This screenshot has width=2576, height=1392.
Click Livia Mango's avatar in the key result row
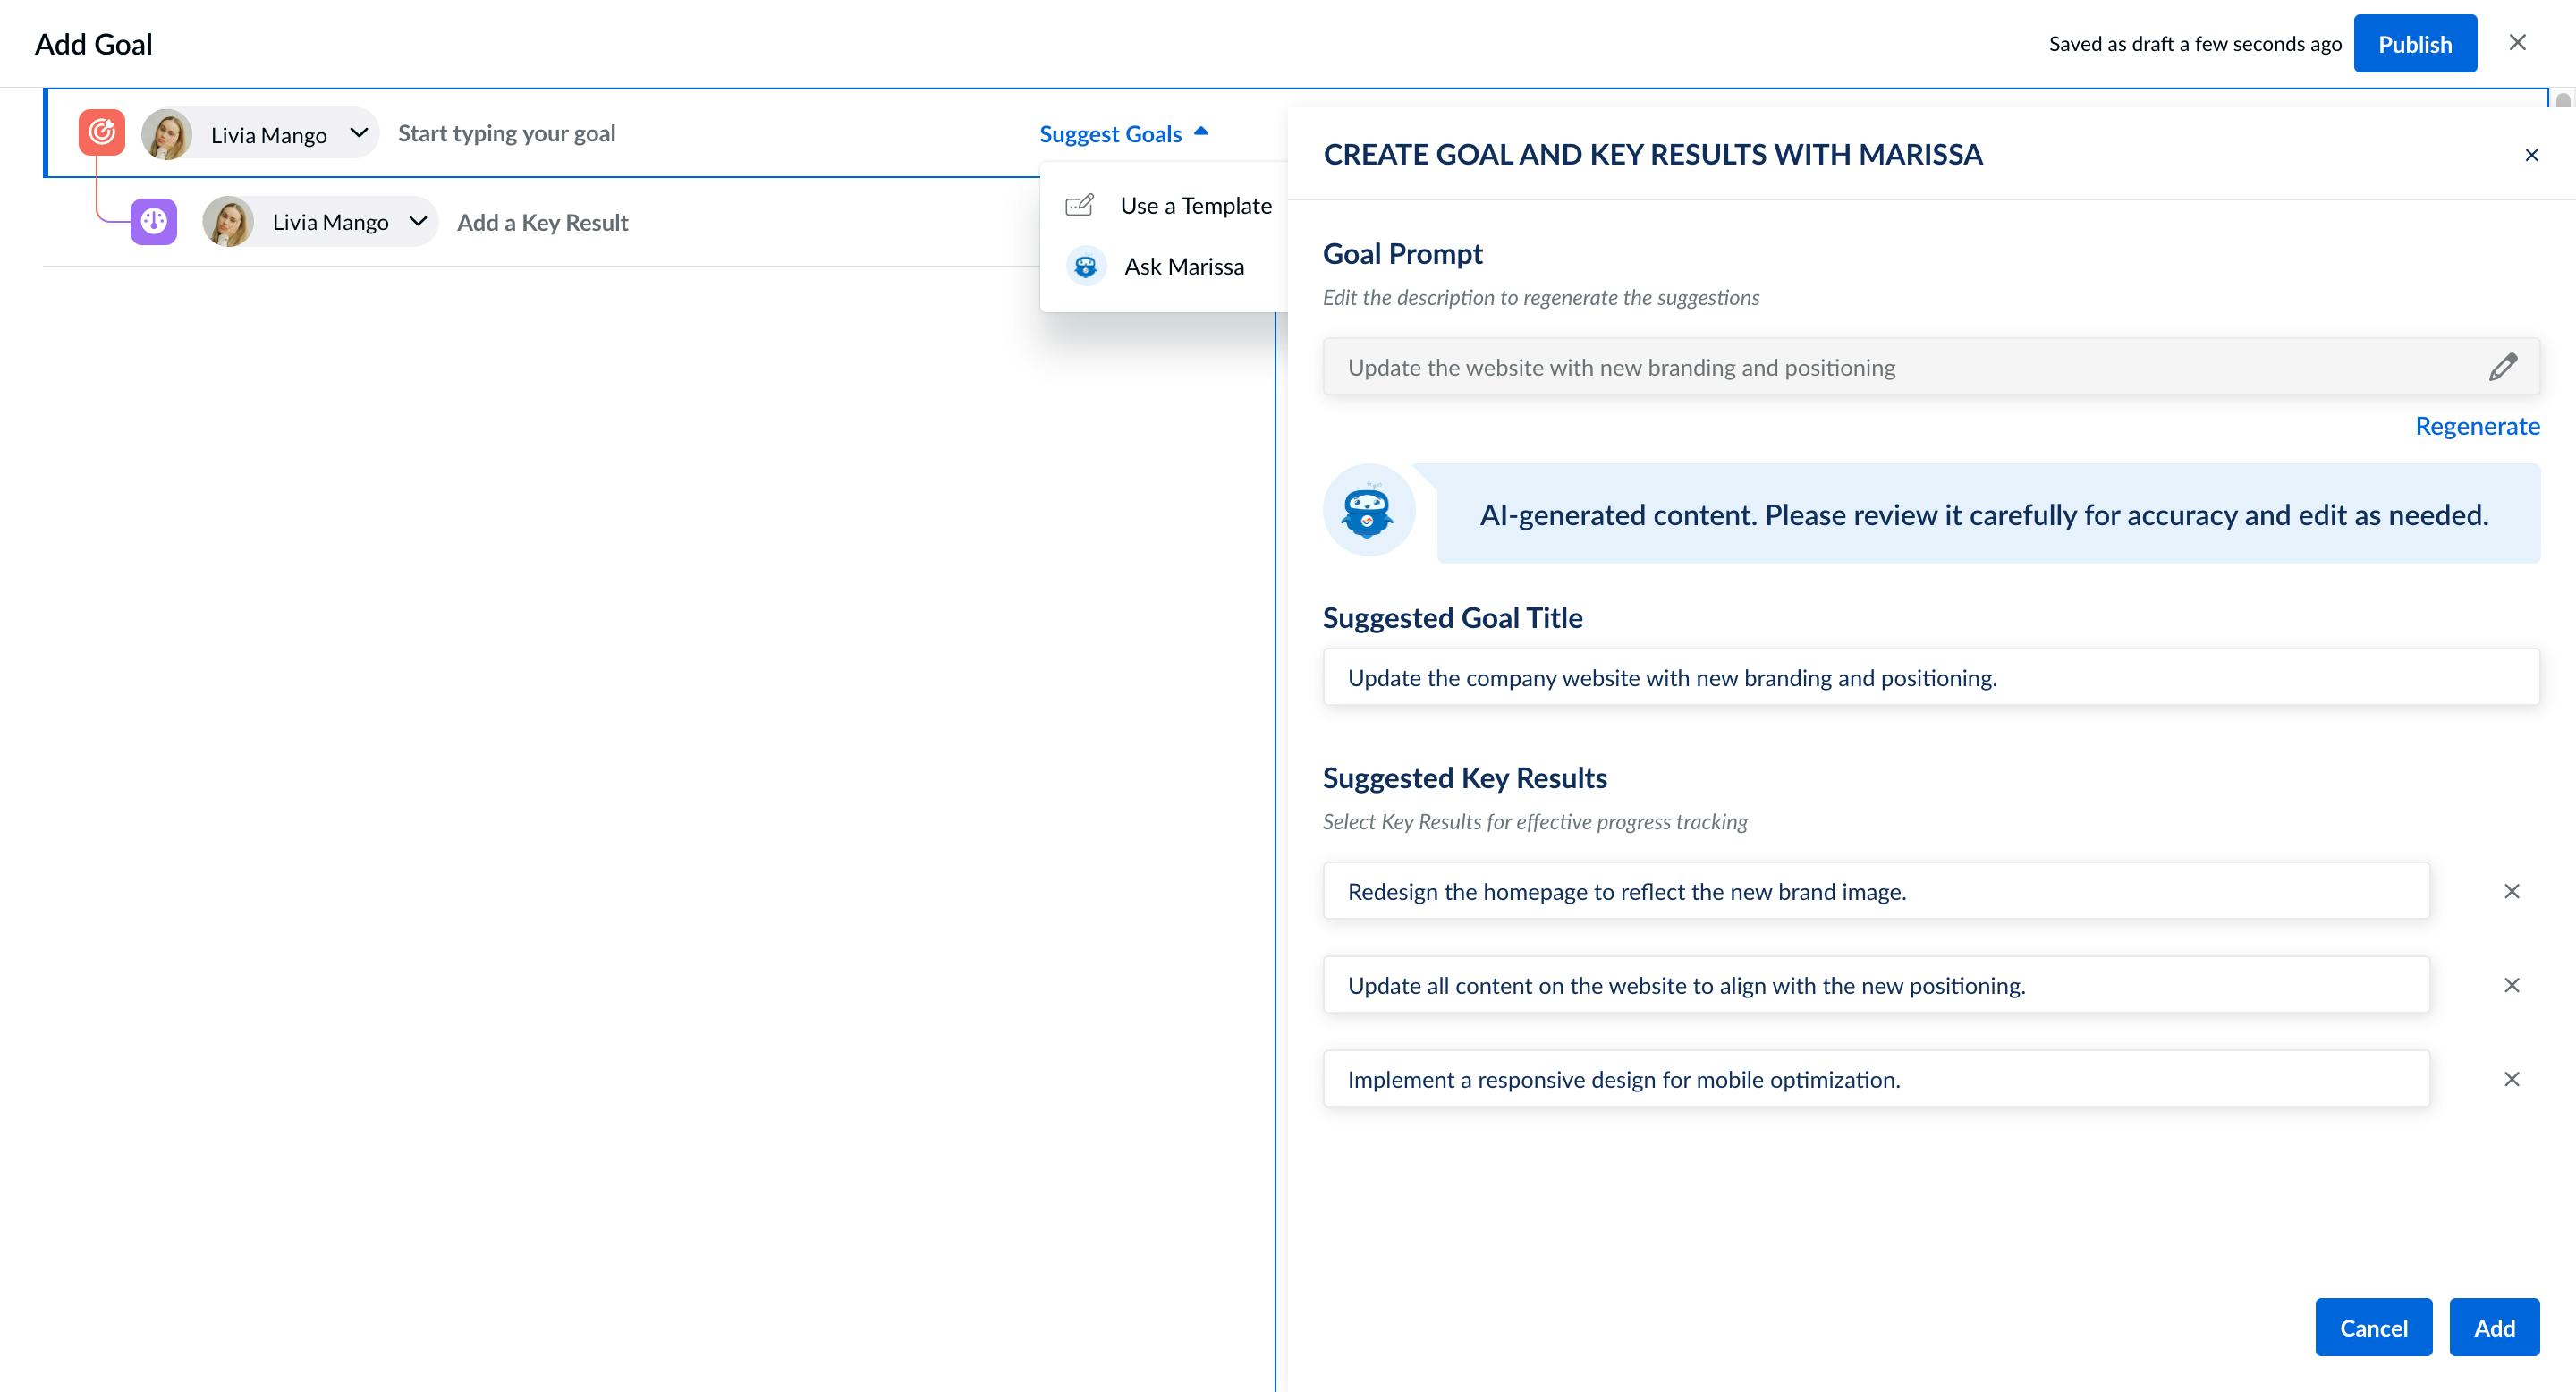[x=230, y=221]
